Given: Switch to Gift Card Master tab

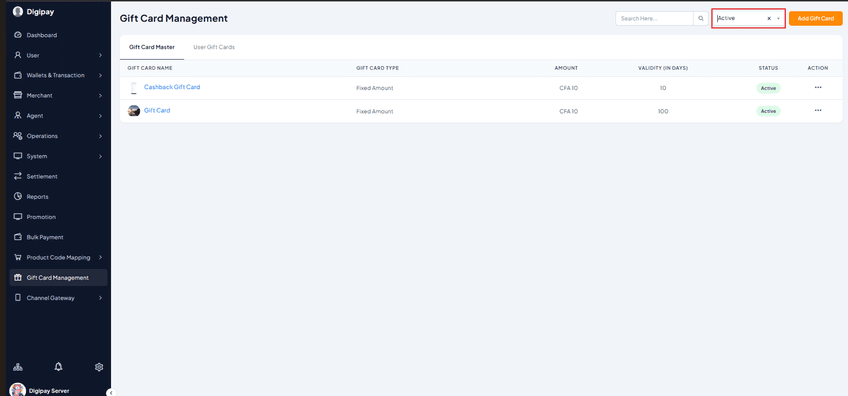Looking at the screenshot, I should coord(152,47).
